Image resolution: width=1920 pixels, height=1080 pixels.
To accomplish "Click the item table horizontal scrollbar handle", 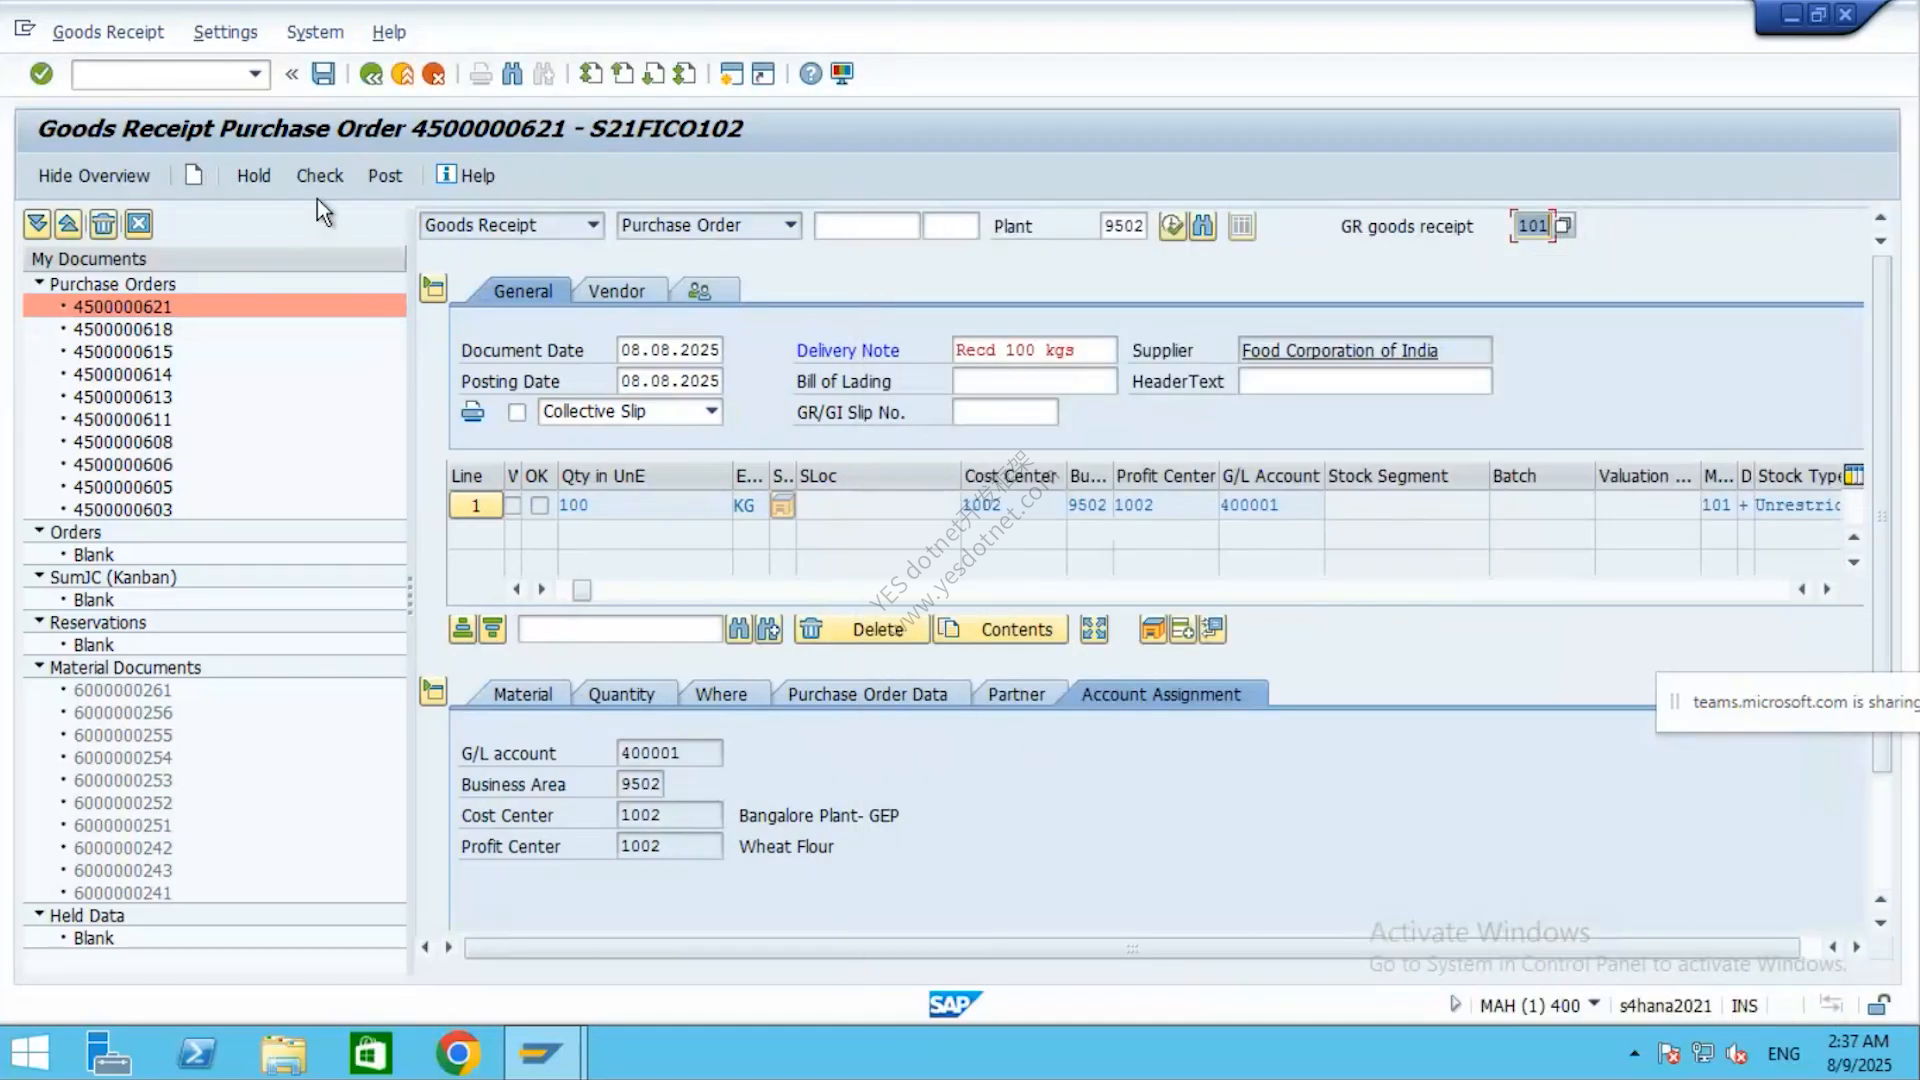I will tap(582, 590).
